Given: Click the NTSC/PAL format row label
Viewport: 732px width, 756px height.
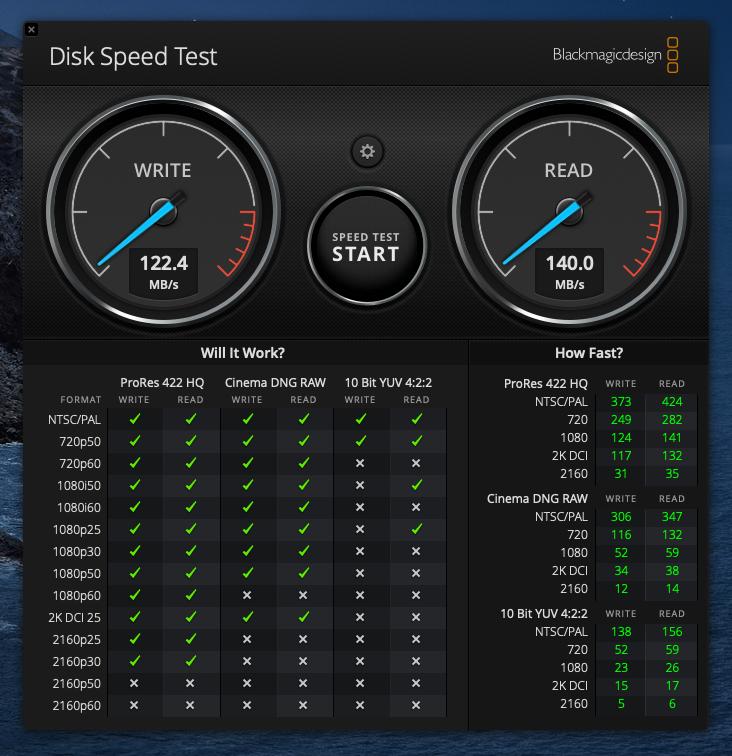Looking at the screenshot, I should [x=74, y=420].
